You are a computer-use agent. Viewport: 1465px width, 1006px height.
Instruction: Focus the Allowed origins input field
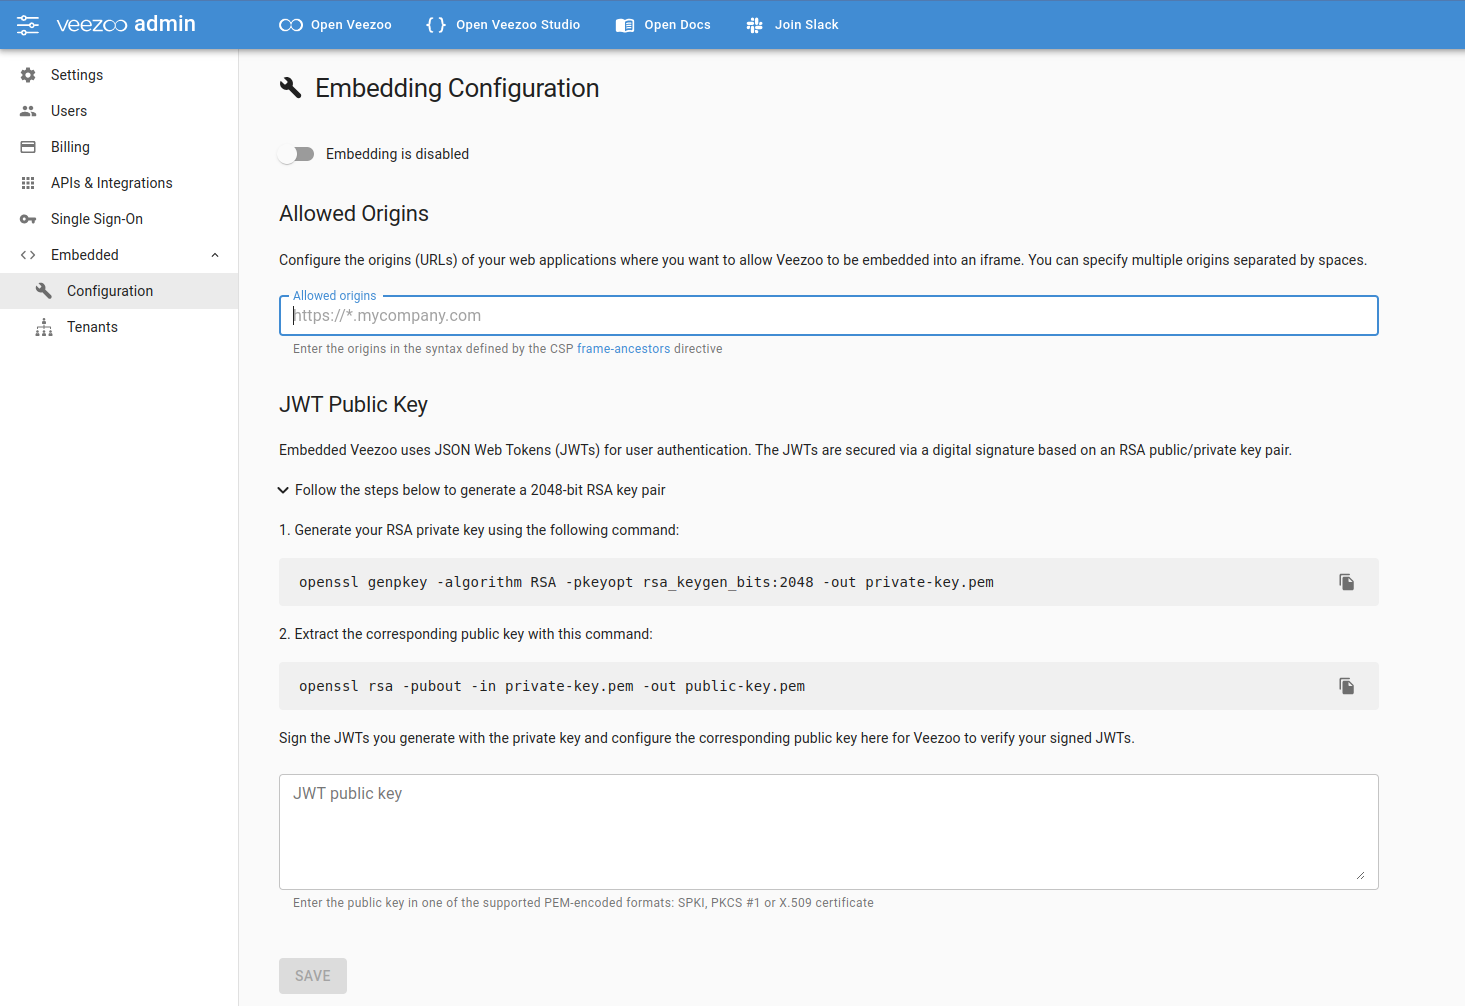click(x=828, y=316)
